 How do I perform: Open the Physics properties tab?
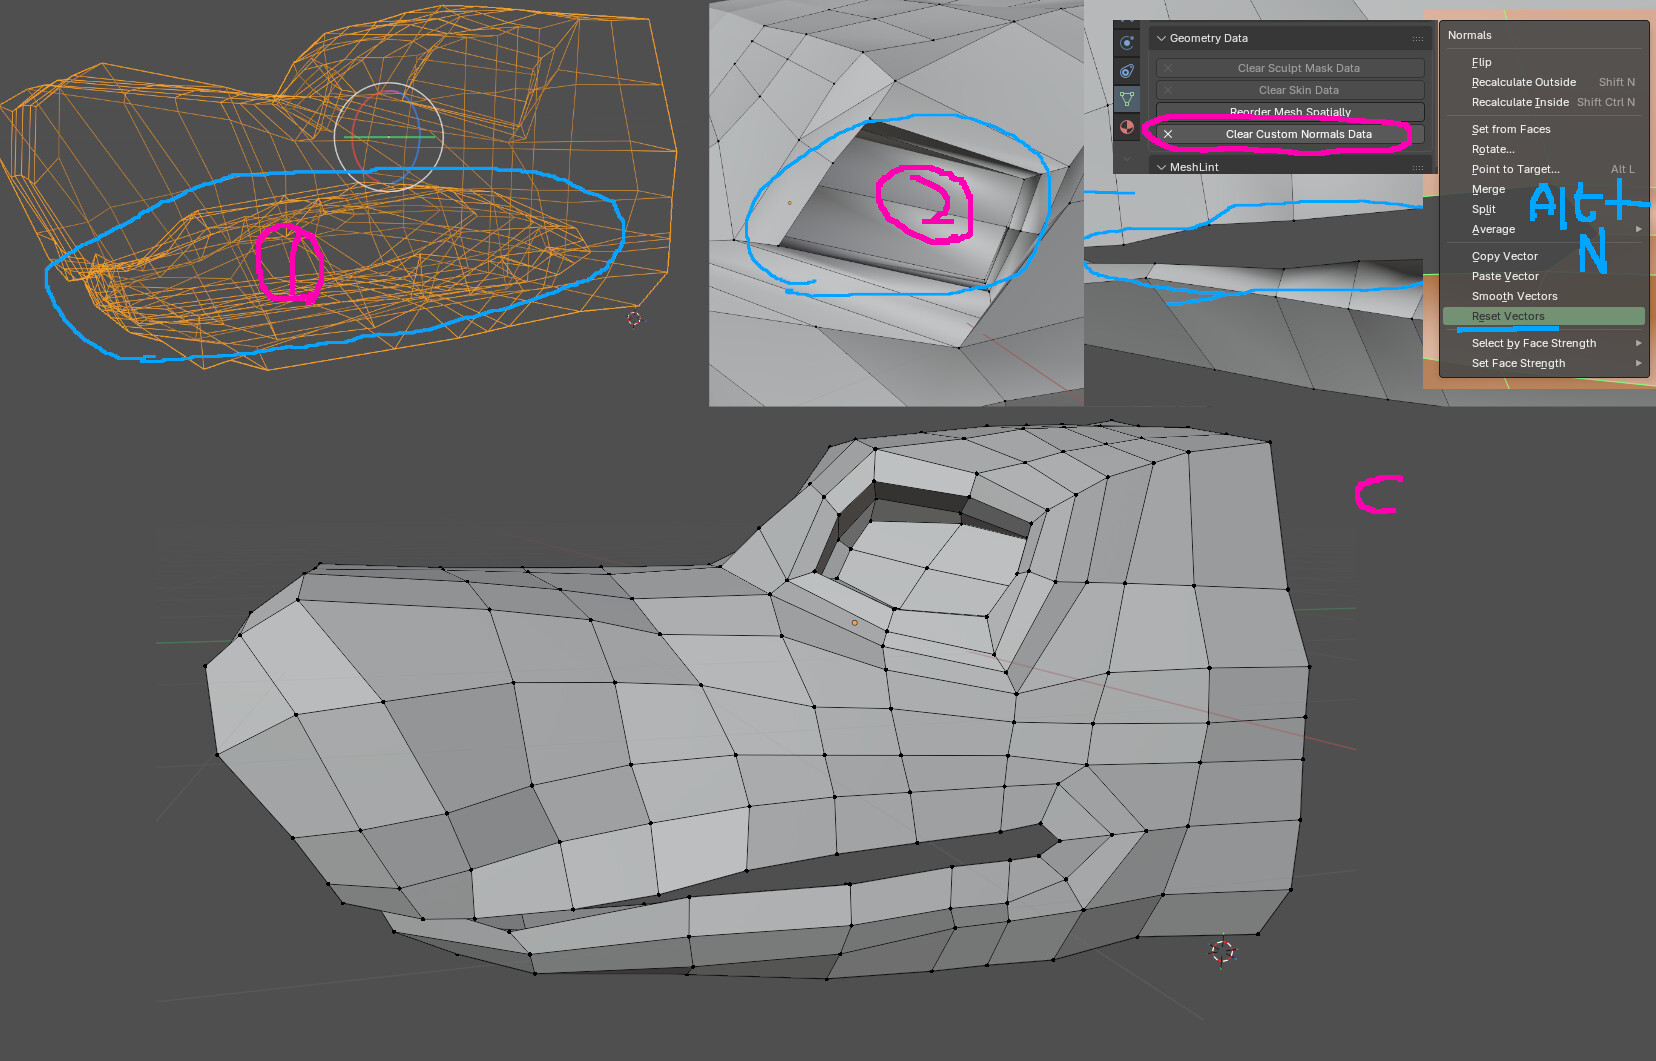1127,43
